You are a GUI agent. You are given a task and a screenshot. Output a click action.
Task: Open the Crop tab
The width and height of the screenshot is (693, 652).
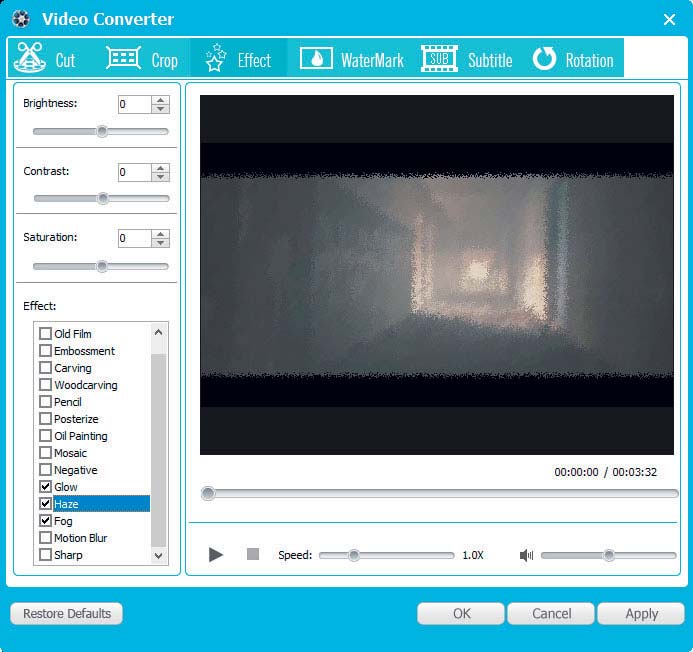coord(142,58)
